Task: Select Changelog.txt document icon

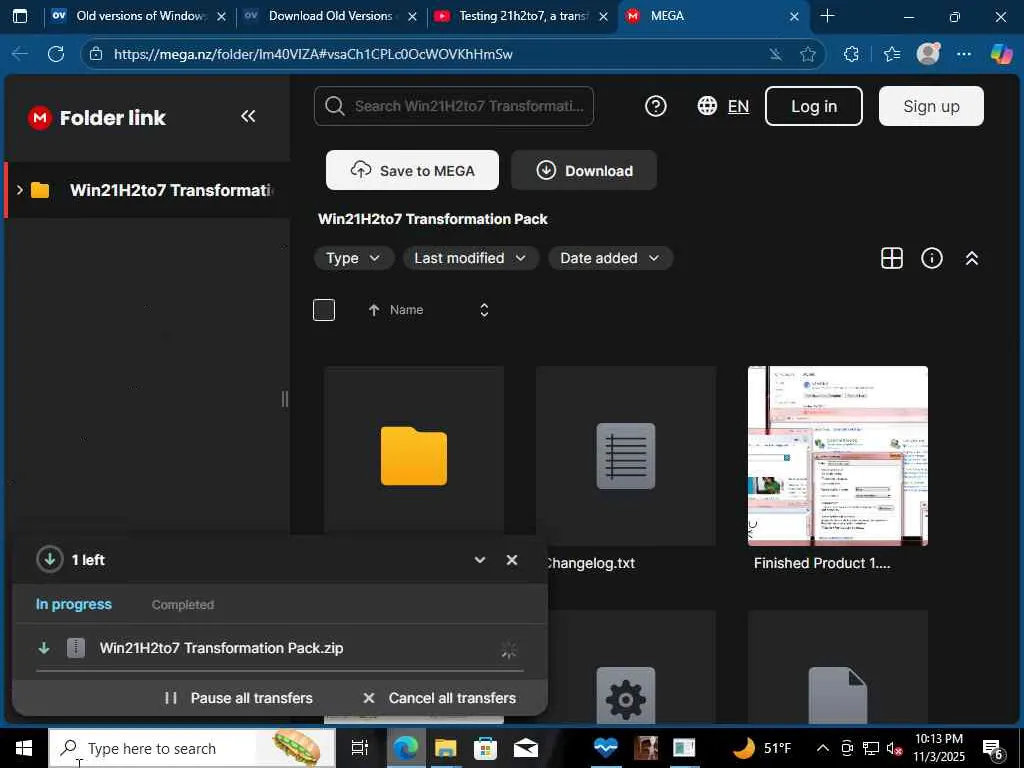Action: 626,456
